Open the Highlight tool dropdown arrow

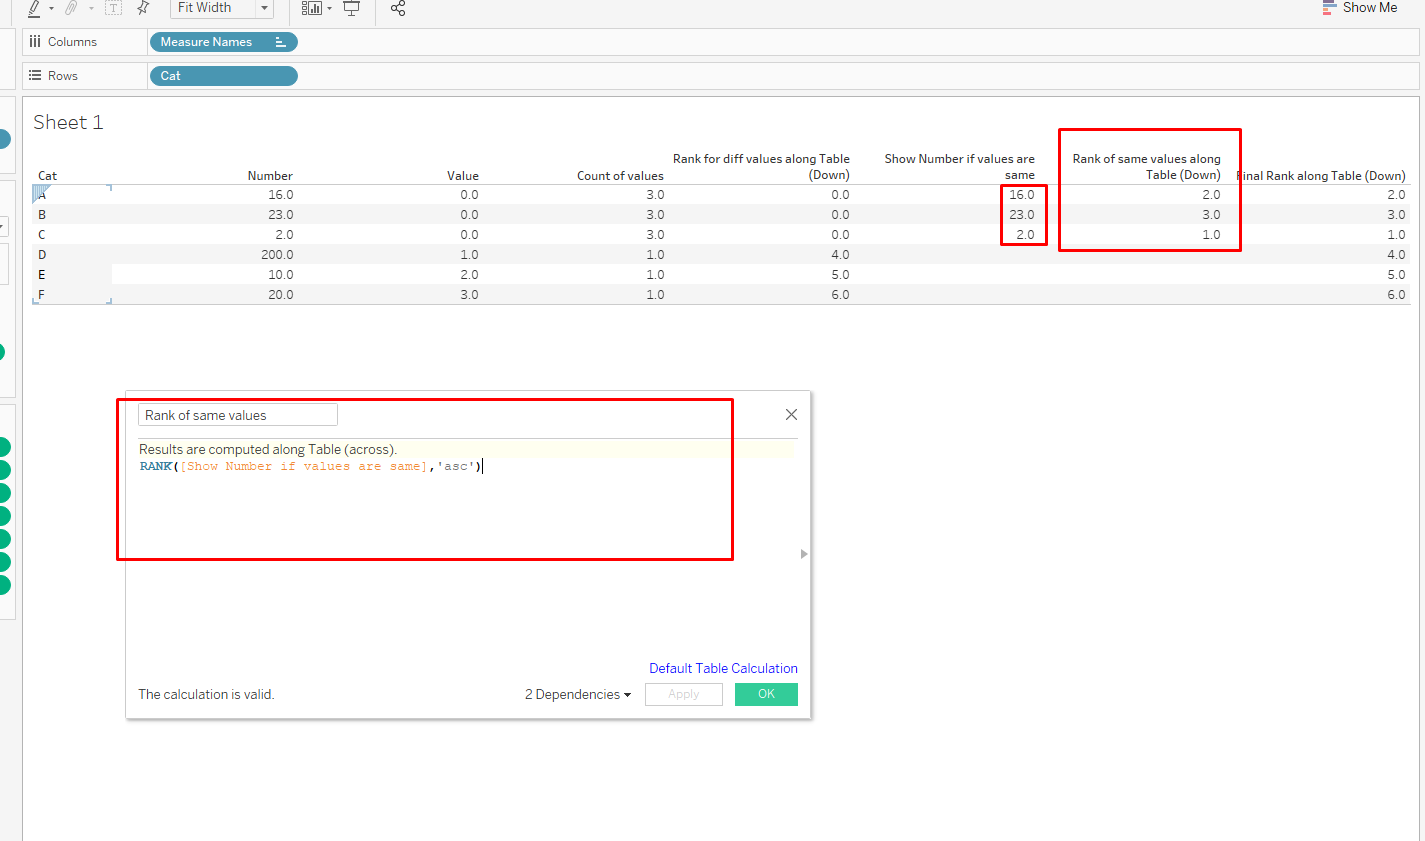(x=51, y=9)
